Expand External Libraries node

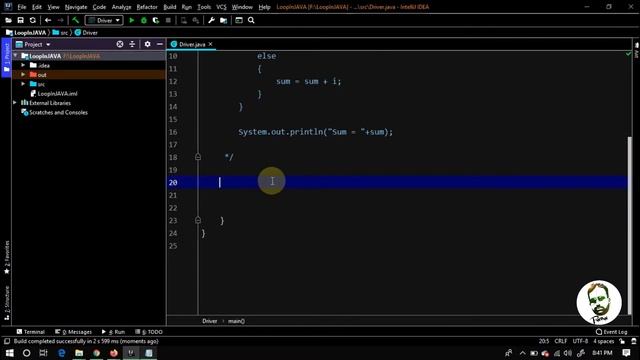pyautogui.click(x=16, y=103)
